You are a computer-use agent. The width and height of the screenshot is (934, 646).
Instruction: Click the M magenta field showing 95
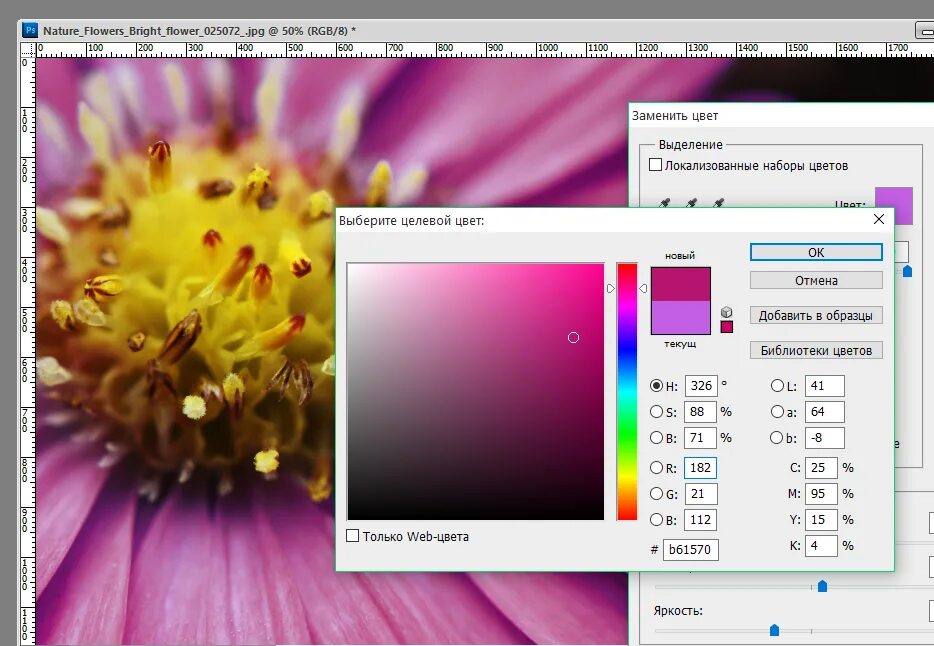point(821,494)
